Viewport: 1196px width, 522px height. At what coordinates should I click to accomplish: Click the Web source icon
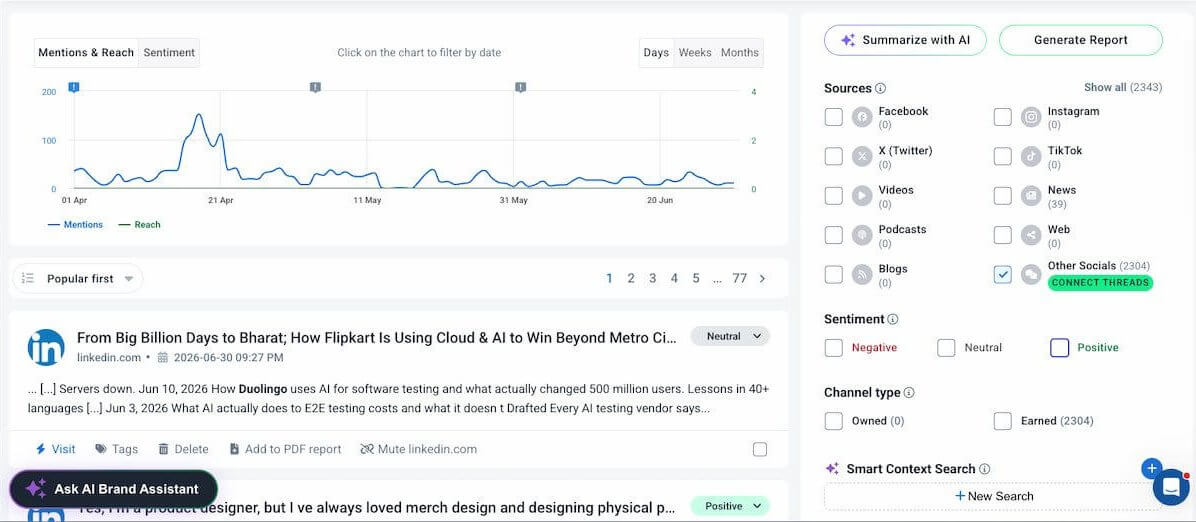pos(1031,235)
